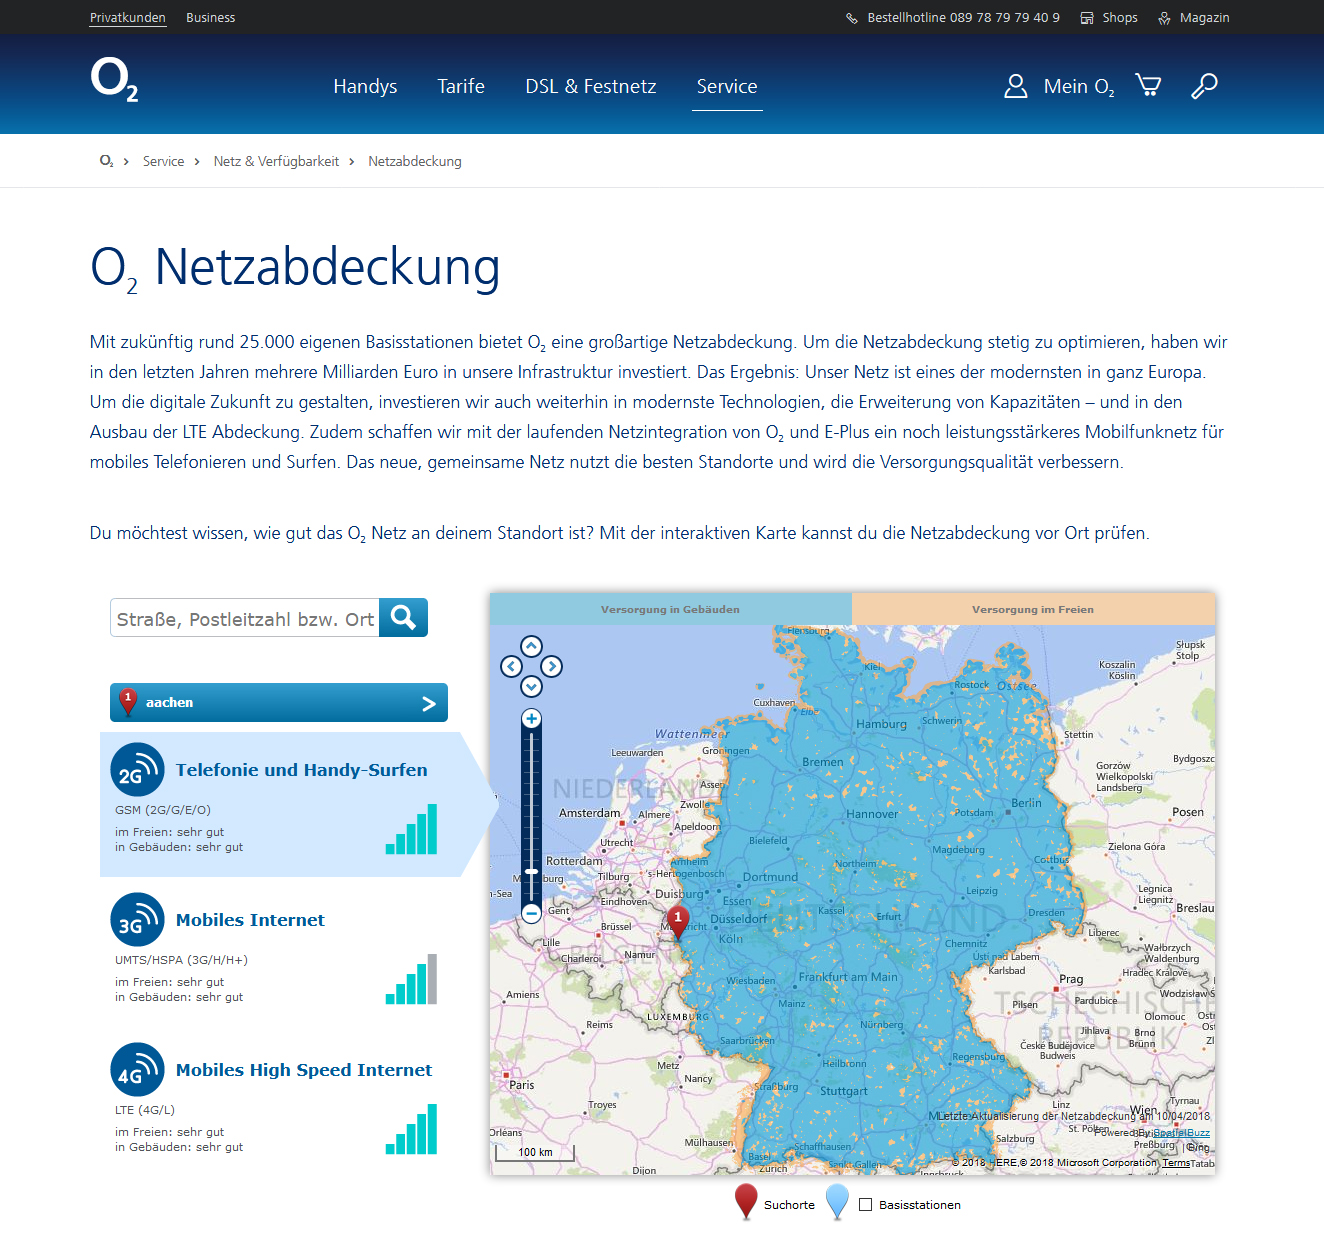The image size is (1324, 1260).
Task: Click the GSM (2G/G/E/O) label
Action: pyautogui.click(x=163, y=810)
